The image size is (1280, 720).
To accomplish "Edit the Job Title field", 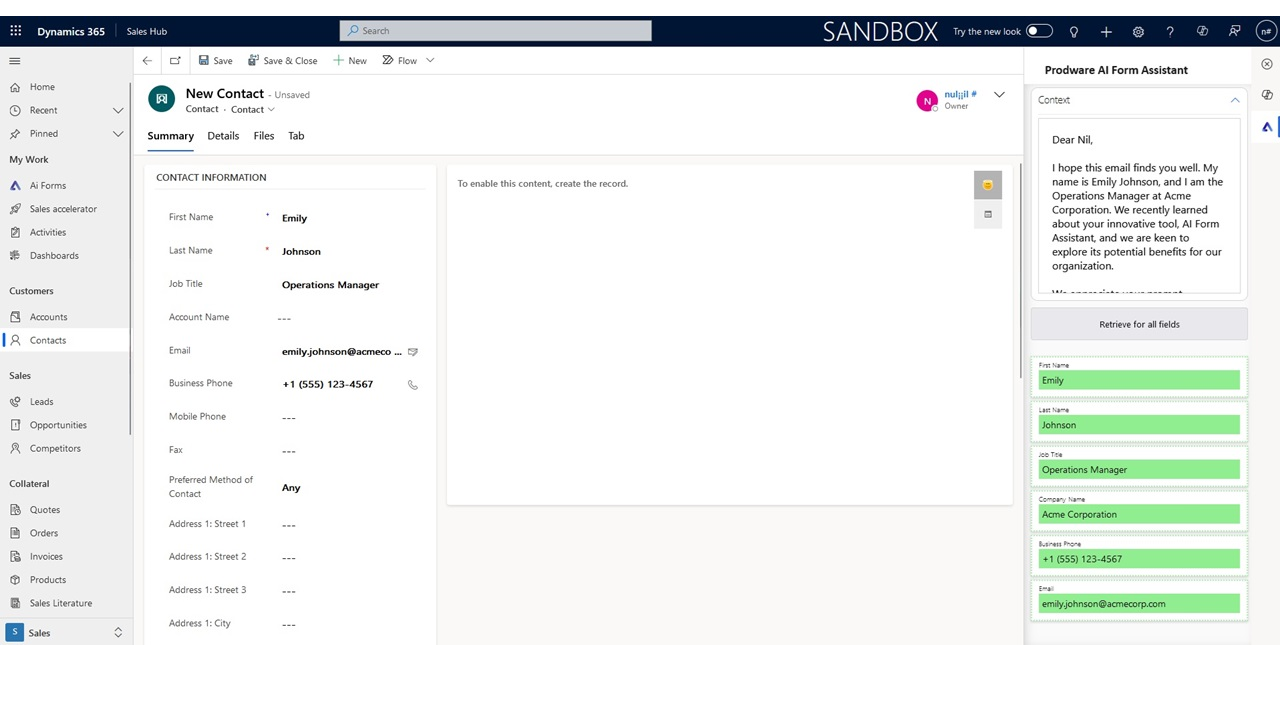I will coord(350,285).
